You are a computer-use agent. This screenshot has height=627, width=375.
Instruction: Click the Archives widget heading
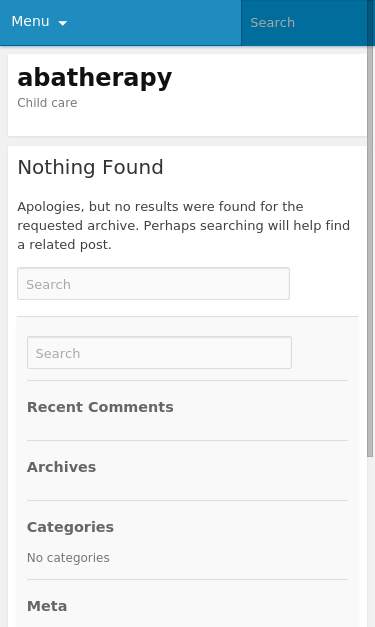coord(61,467)
